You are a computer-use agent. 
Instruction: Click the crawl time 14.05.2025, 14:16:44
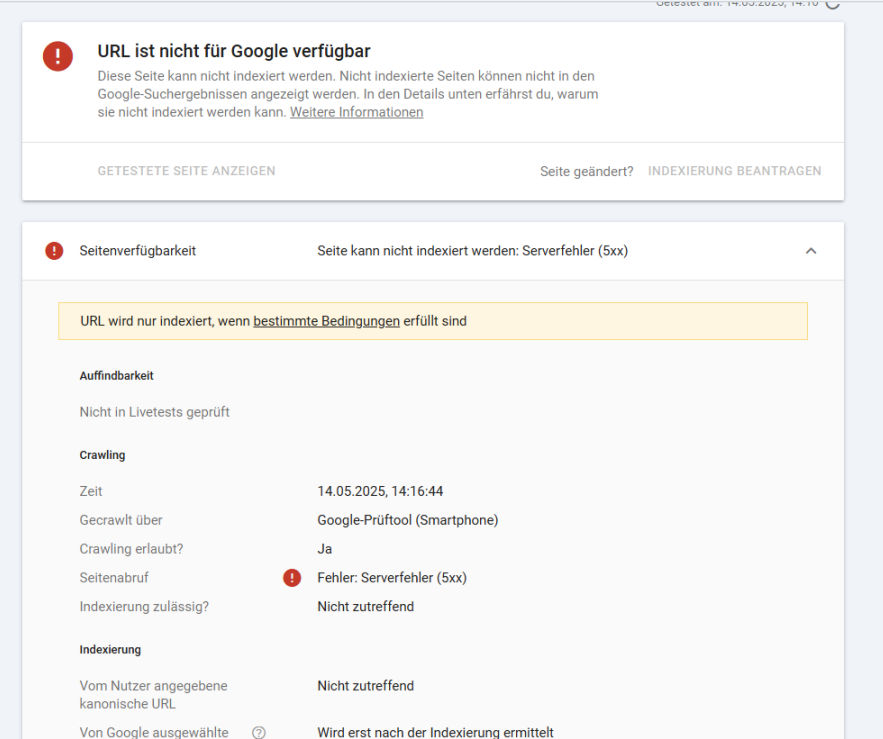(380, 491)
